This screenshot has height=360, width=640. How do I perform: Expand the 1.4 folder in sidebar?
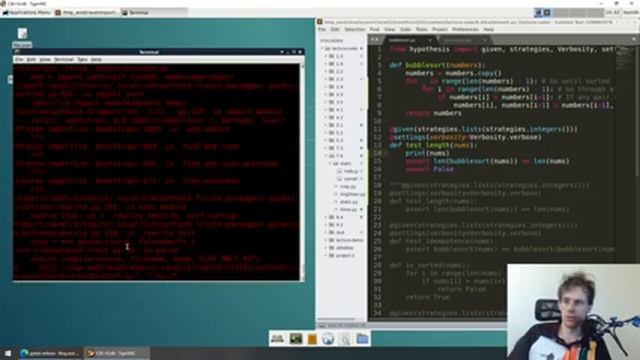coord(326,64)
